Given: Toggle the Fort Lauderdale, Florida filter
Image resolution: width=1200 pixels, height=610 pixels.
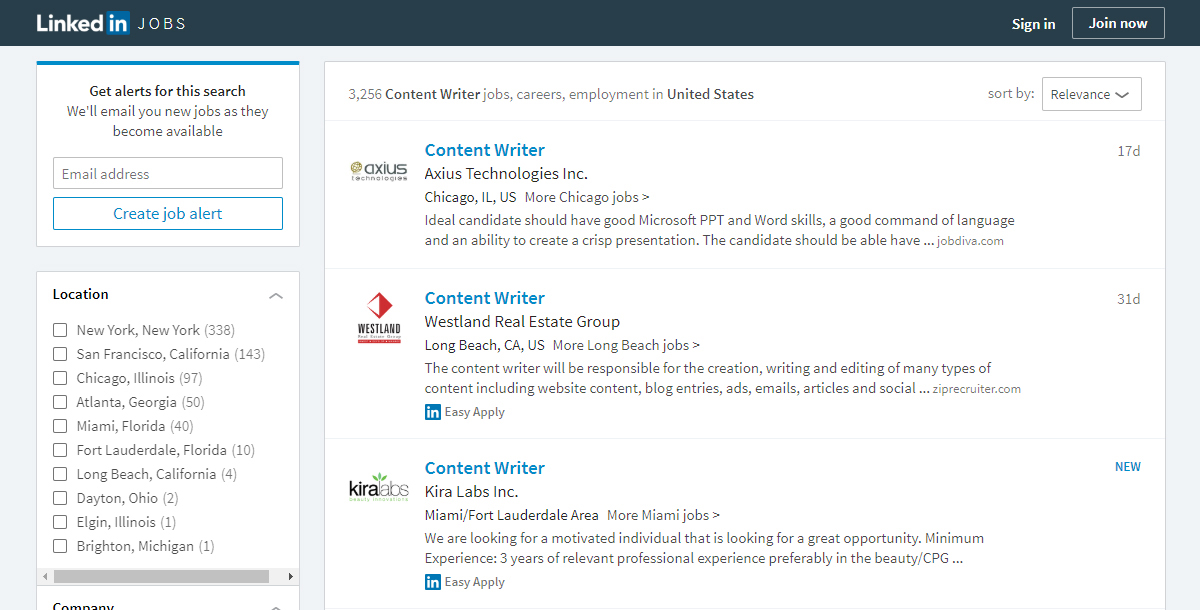Looking at the screenshot, I should pos(60,450).
